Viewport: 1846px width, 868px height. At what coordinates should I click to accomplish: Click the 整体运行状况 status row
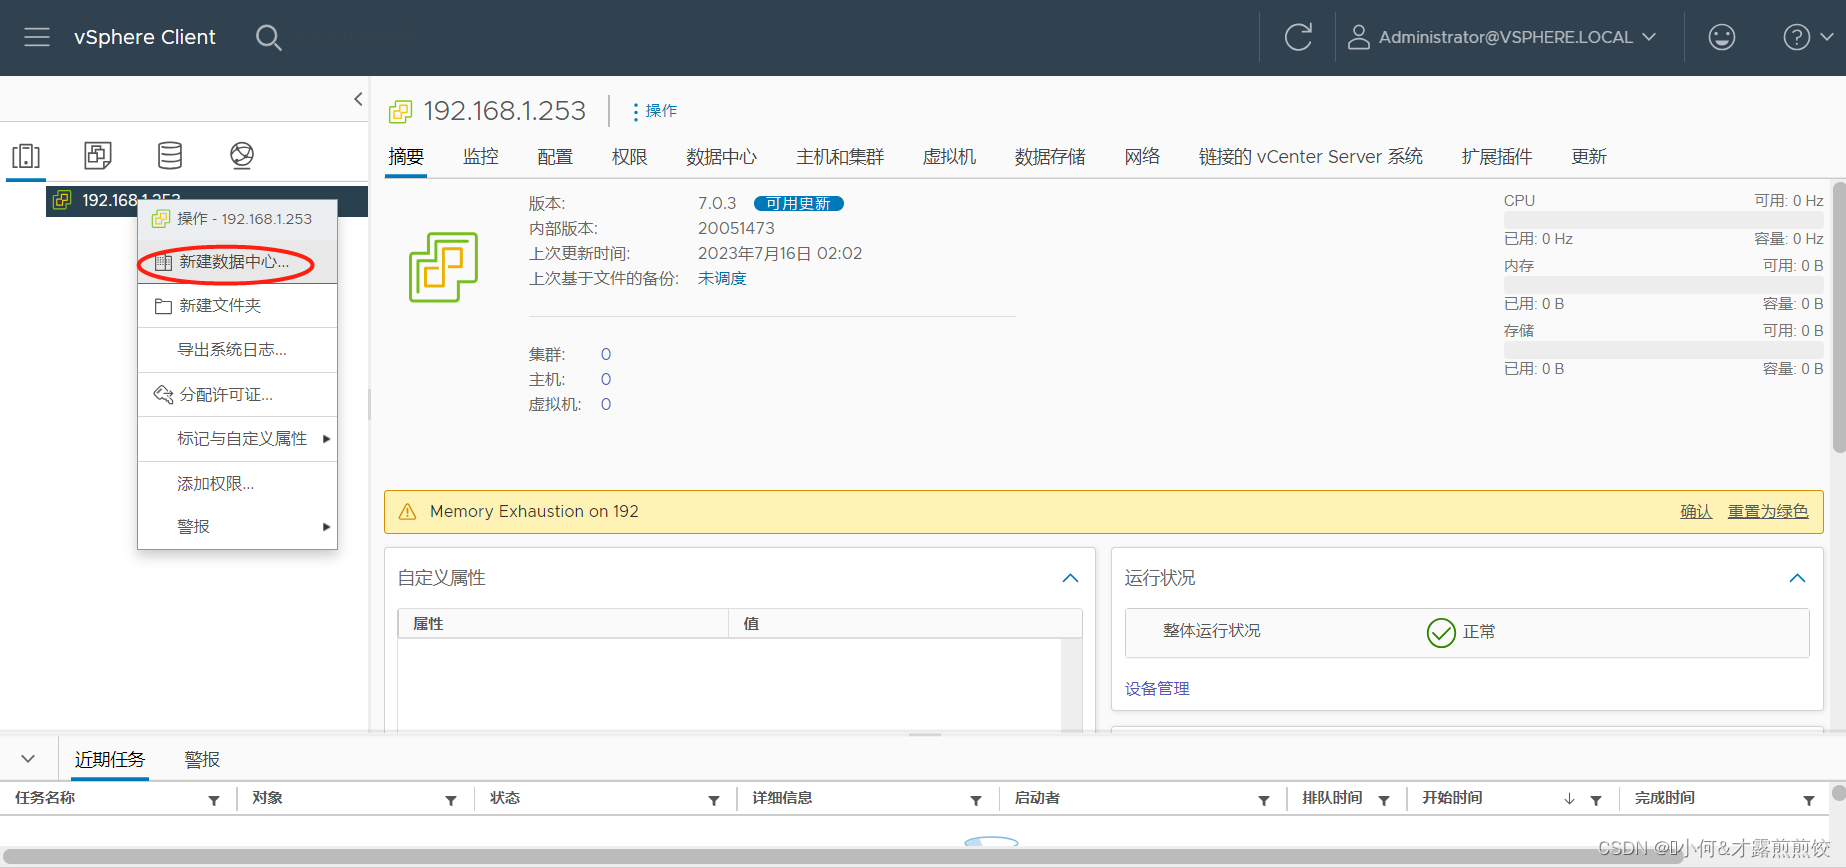[1467, 632]
